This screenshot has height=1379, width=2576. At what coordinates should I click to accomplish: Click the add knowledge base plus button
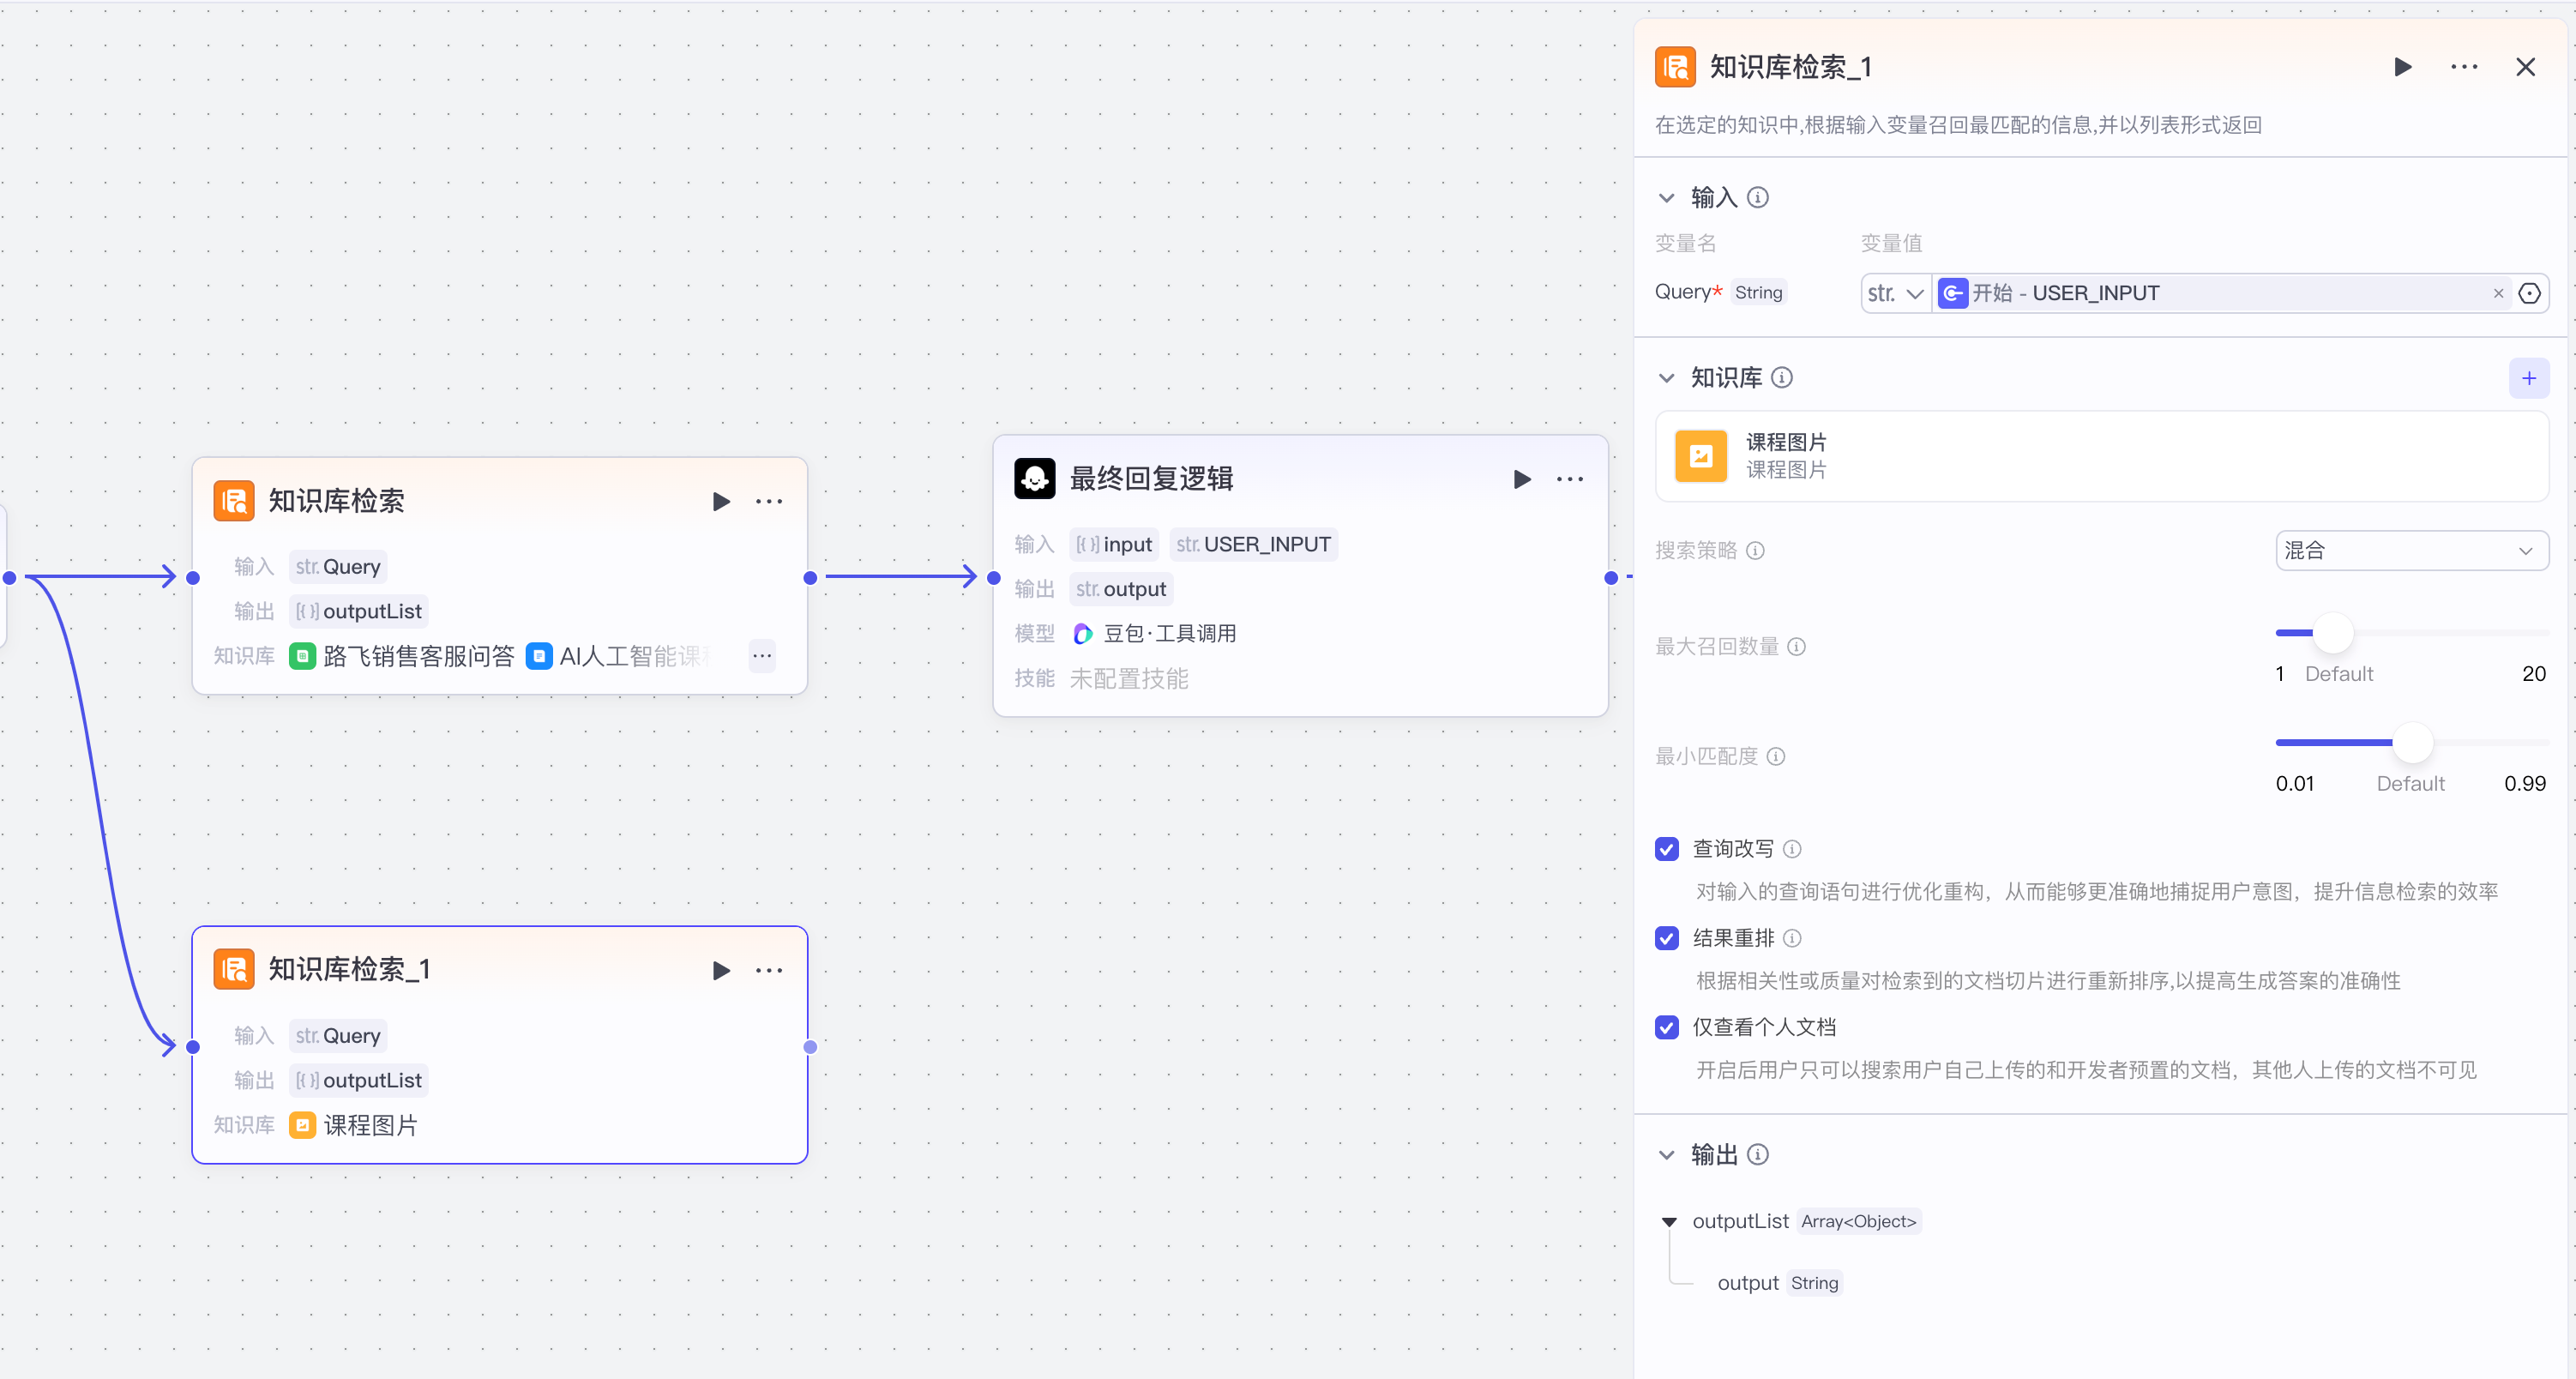tap(2528, 378)
